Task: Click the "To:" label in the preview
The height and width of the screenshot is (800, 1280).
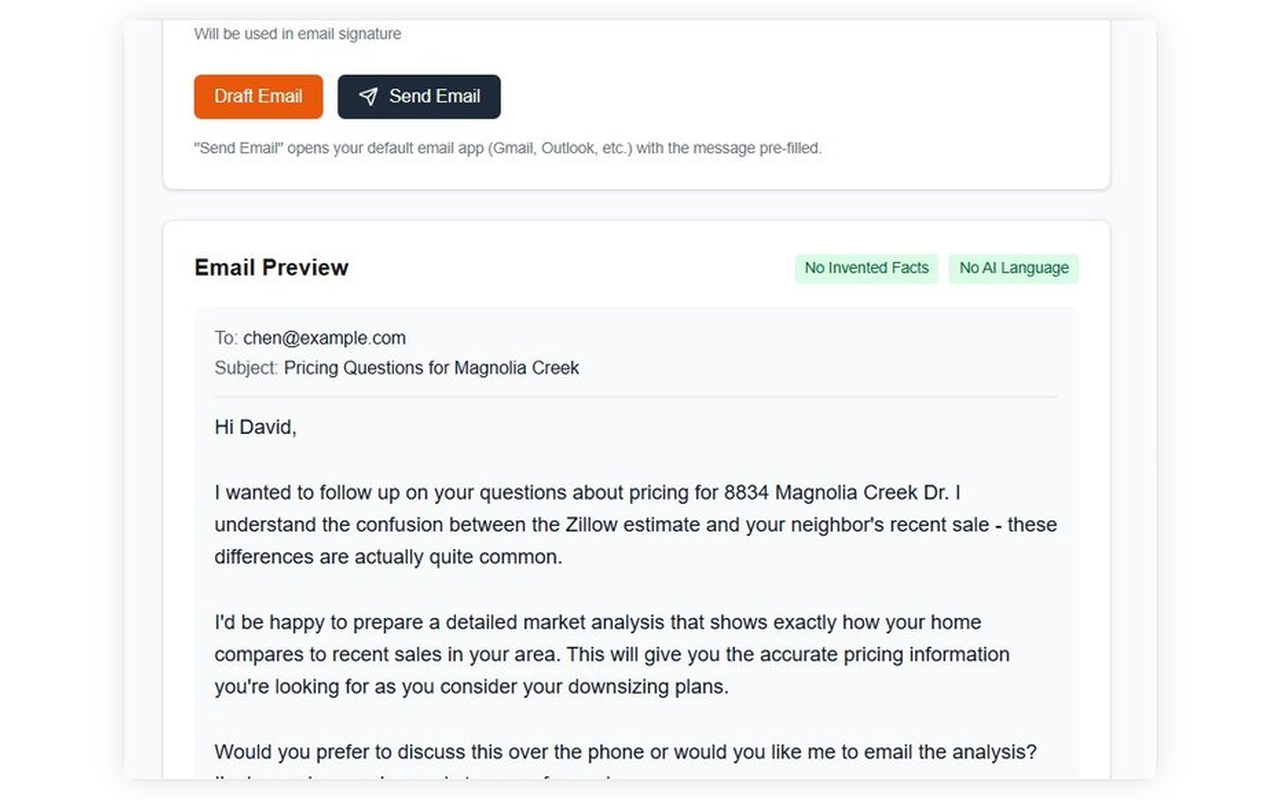Action: [226, 338]
